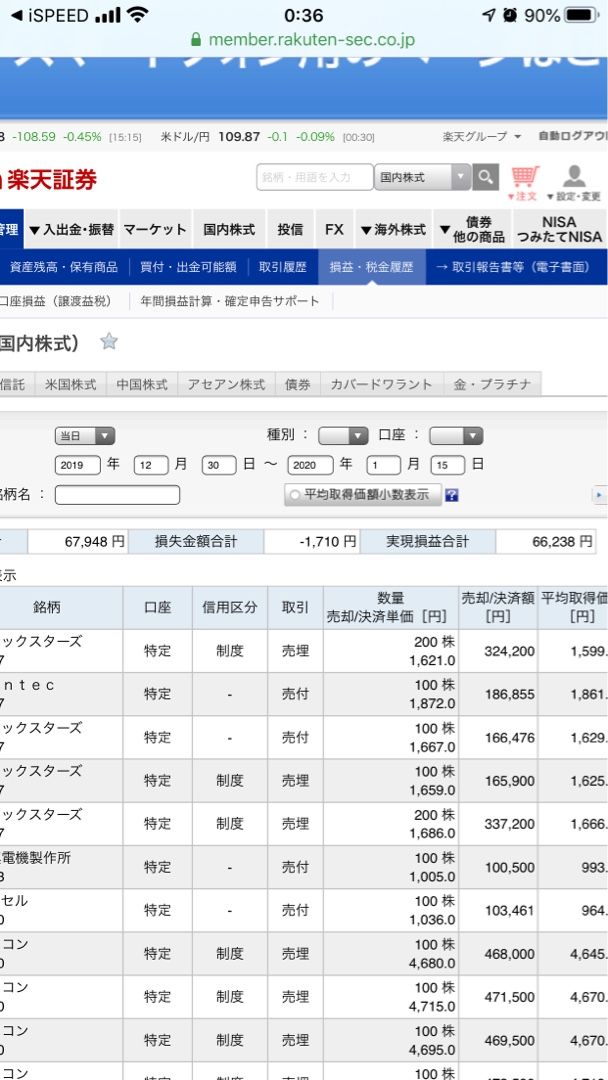Image resolution: width=608 pixels, height=1080 pixels.
Task: Open the shopping cart order icon
Action: (524, 181)
